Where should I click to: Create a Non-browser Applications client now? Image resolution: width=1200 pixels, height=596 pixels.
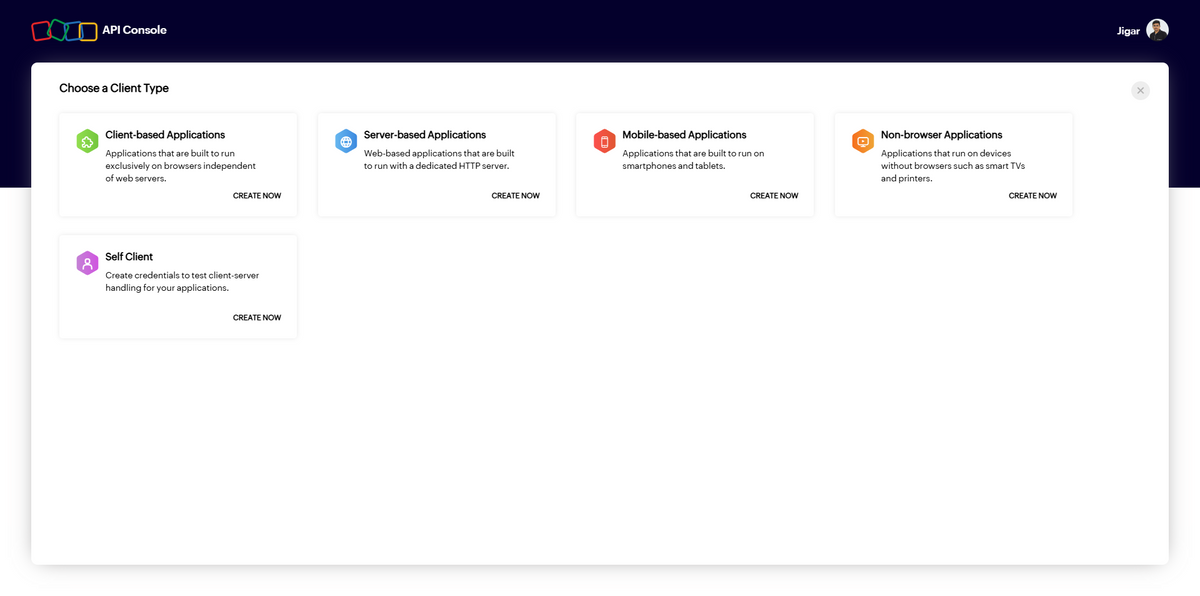coord(1033,196)
